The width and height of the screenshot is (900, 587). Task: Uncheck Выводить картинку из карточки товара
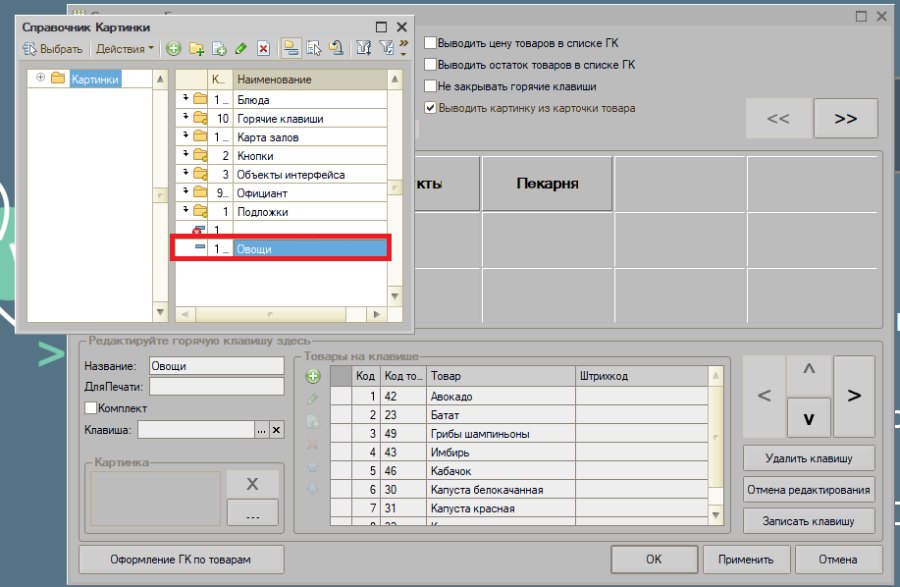pyautogui.click(x=430, y=107)
